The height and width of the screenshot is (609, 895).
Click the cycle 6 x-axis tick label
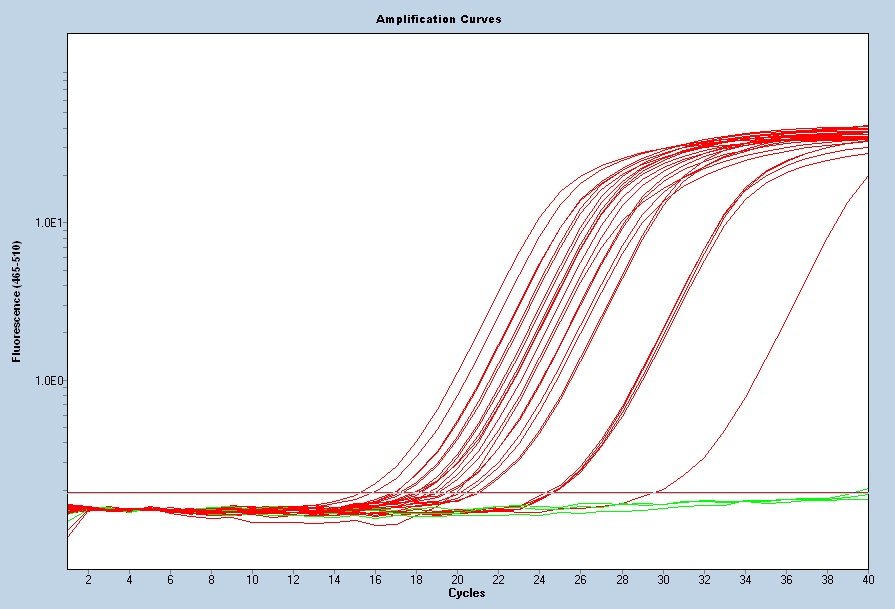click(x=170, y=579)
